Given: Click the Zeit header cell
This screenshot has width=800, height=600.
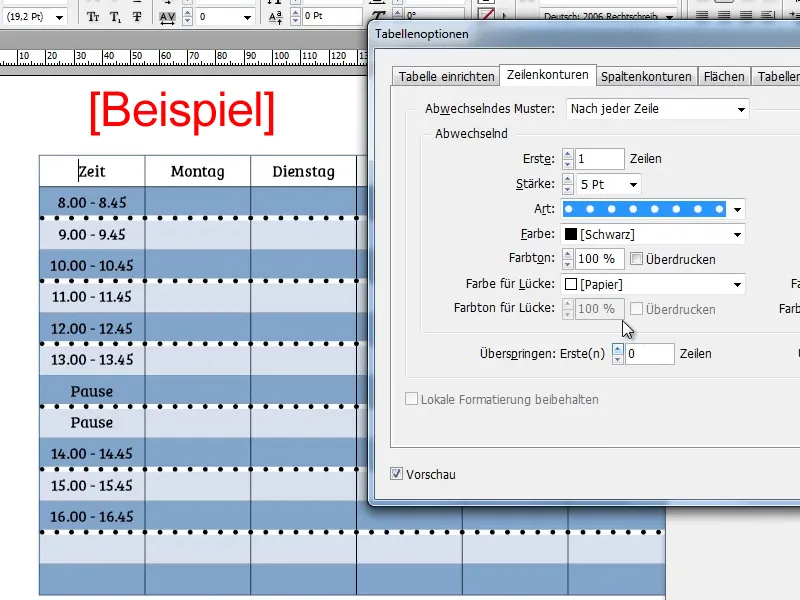Looking at the screenshot, I should pyautogui.click(x=92, y=171).
